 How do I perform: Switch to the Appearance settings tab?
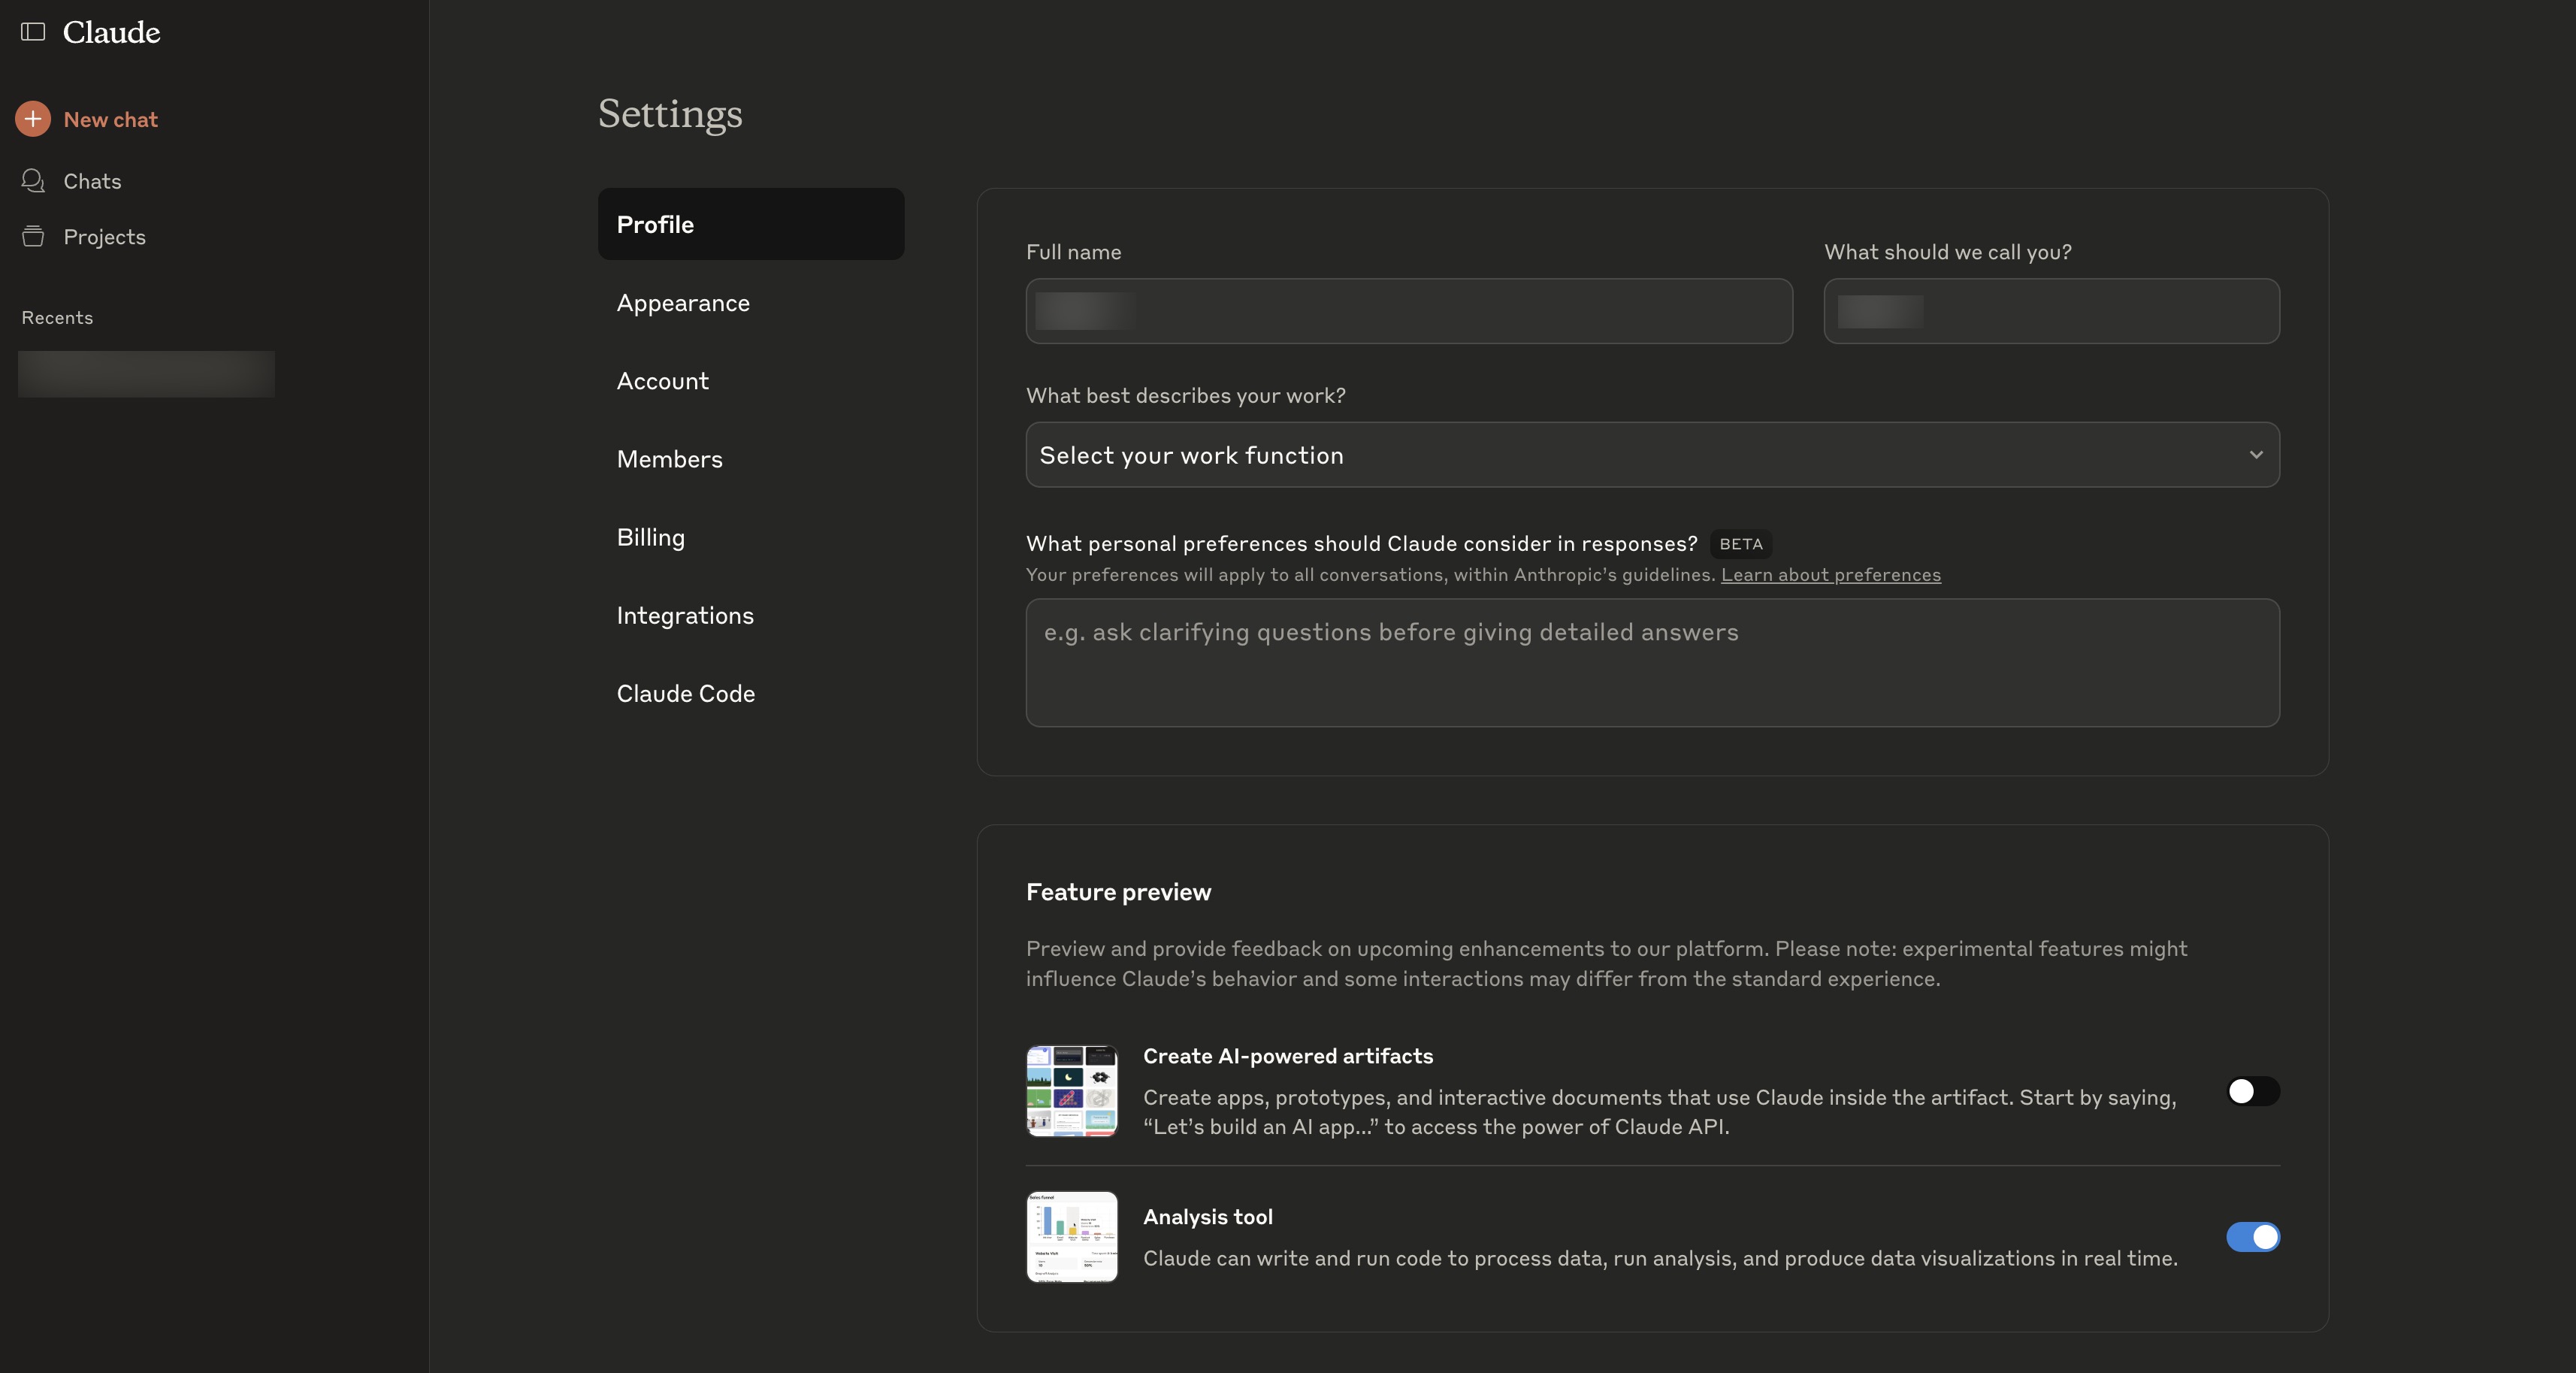[x=683, y=303]
